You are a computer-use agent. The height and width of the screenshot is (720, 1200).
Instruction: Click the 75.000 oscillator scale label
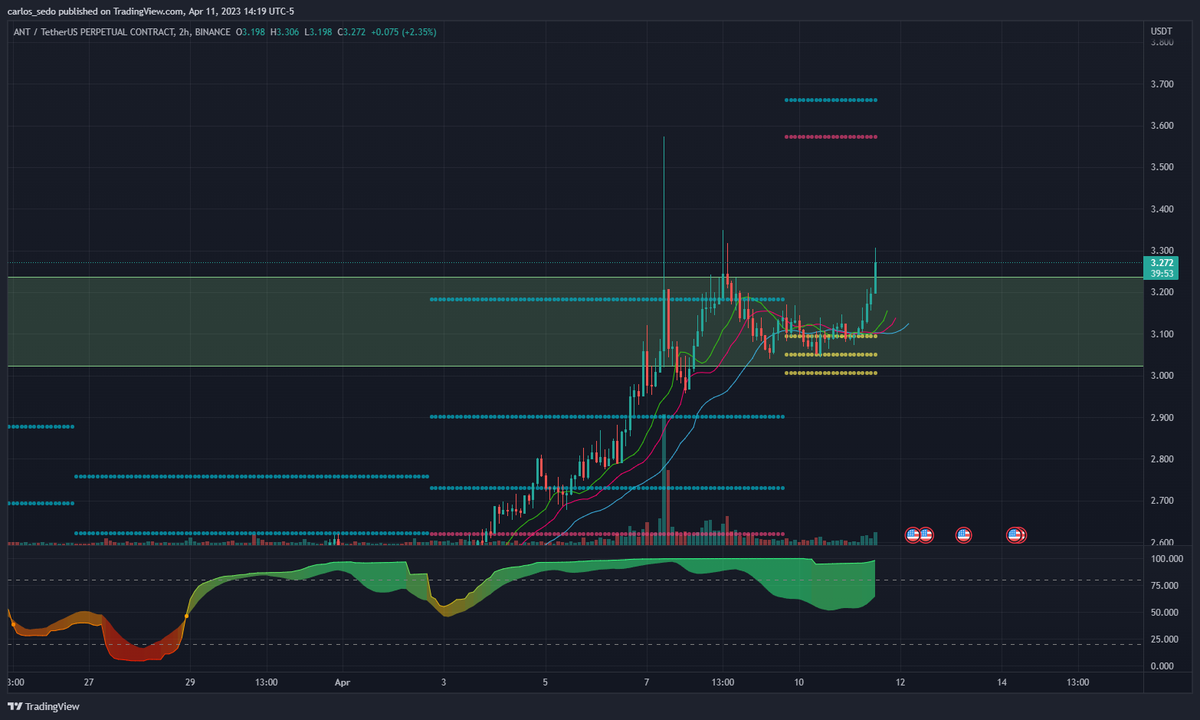coord(1163,586)
